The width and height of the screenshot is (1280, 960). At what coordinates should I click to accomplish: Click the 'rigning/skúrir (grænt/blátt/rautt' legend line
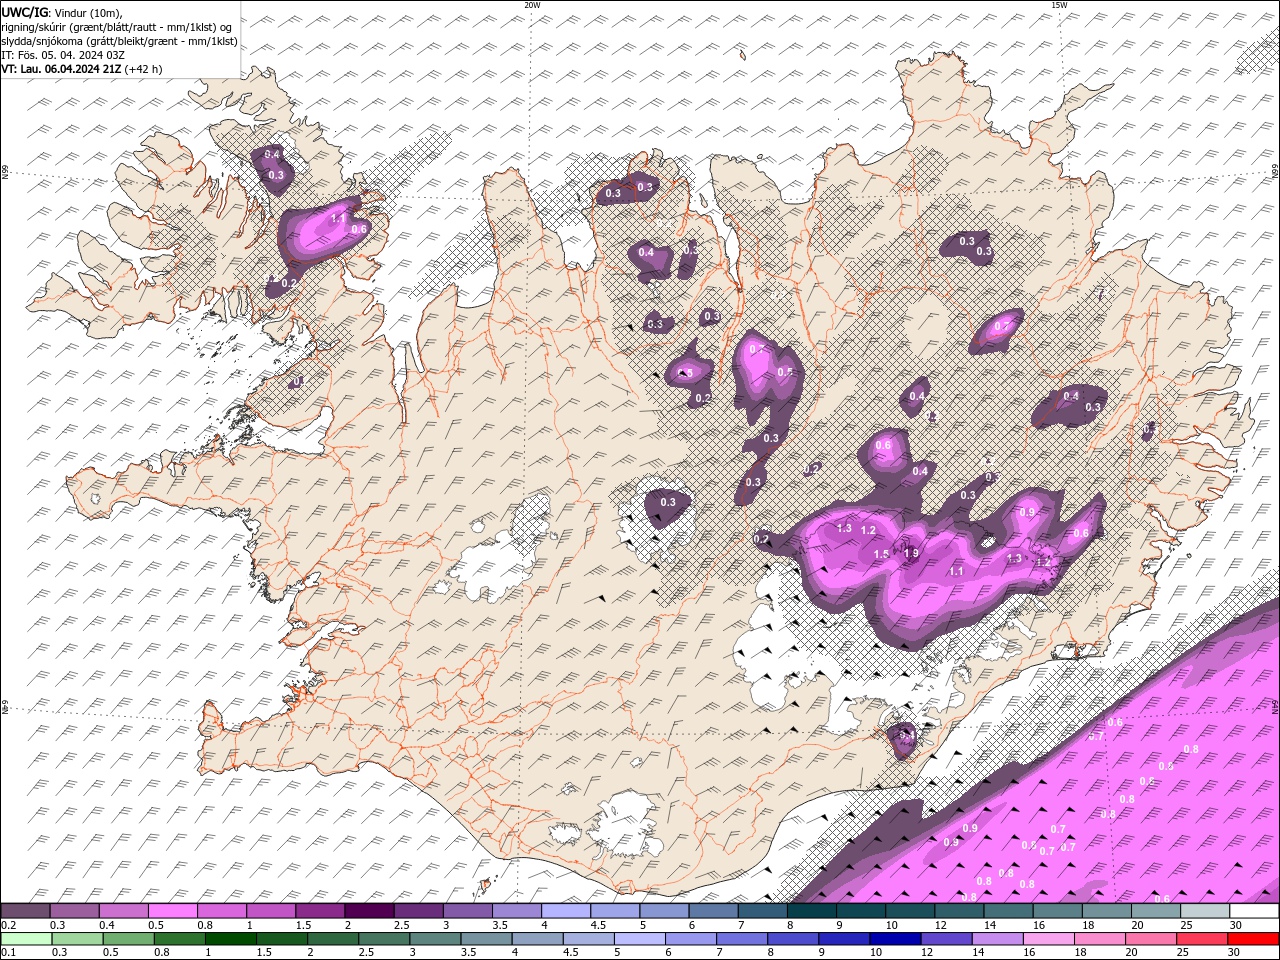(x=117, y=26)
